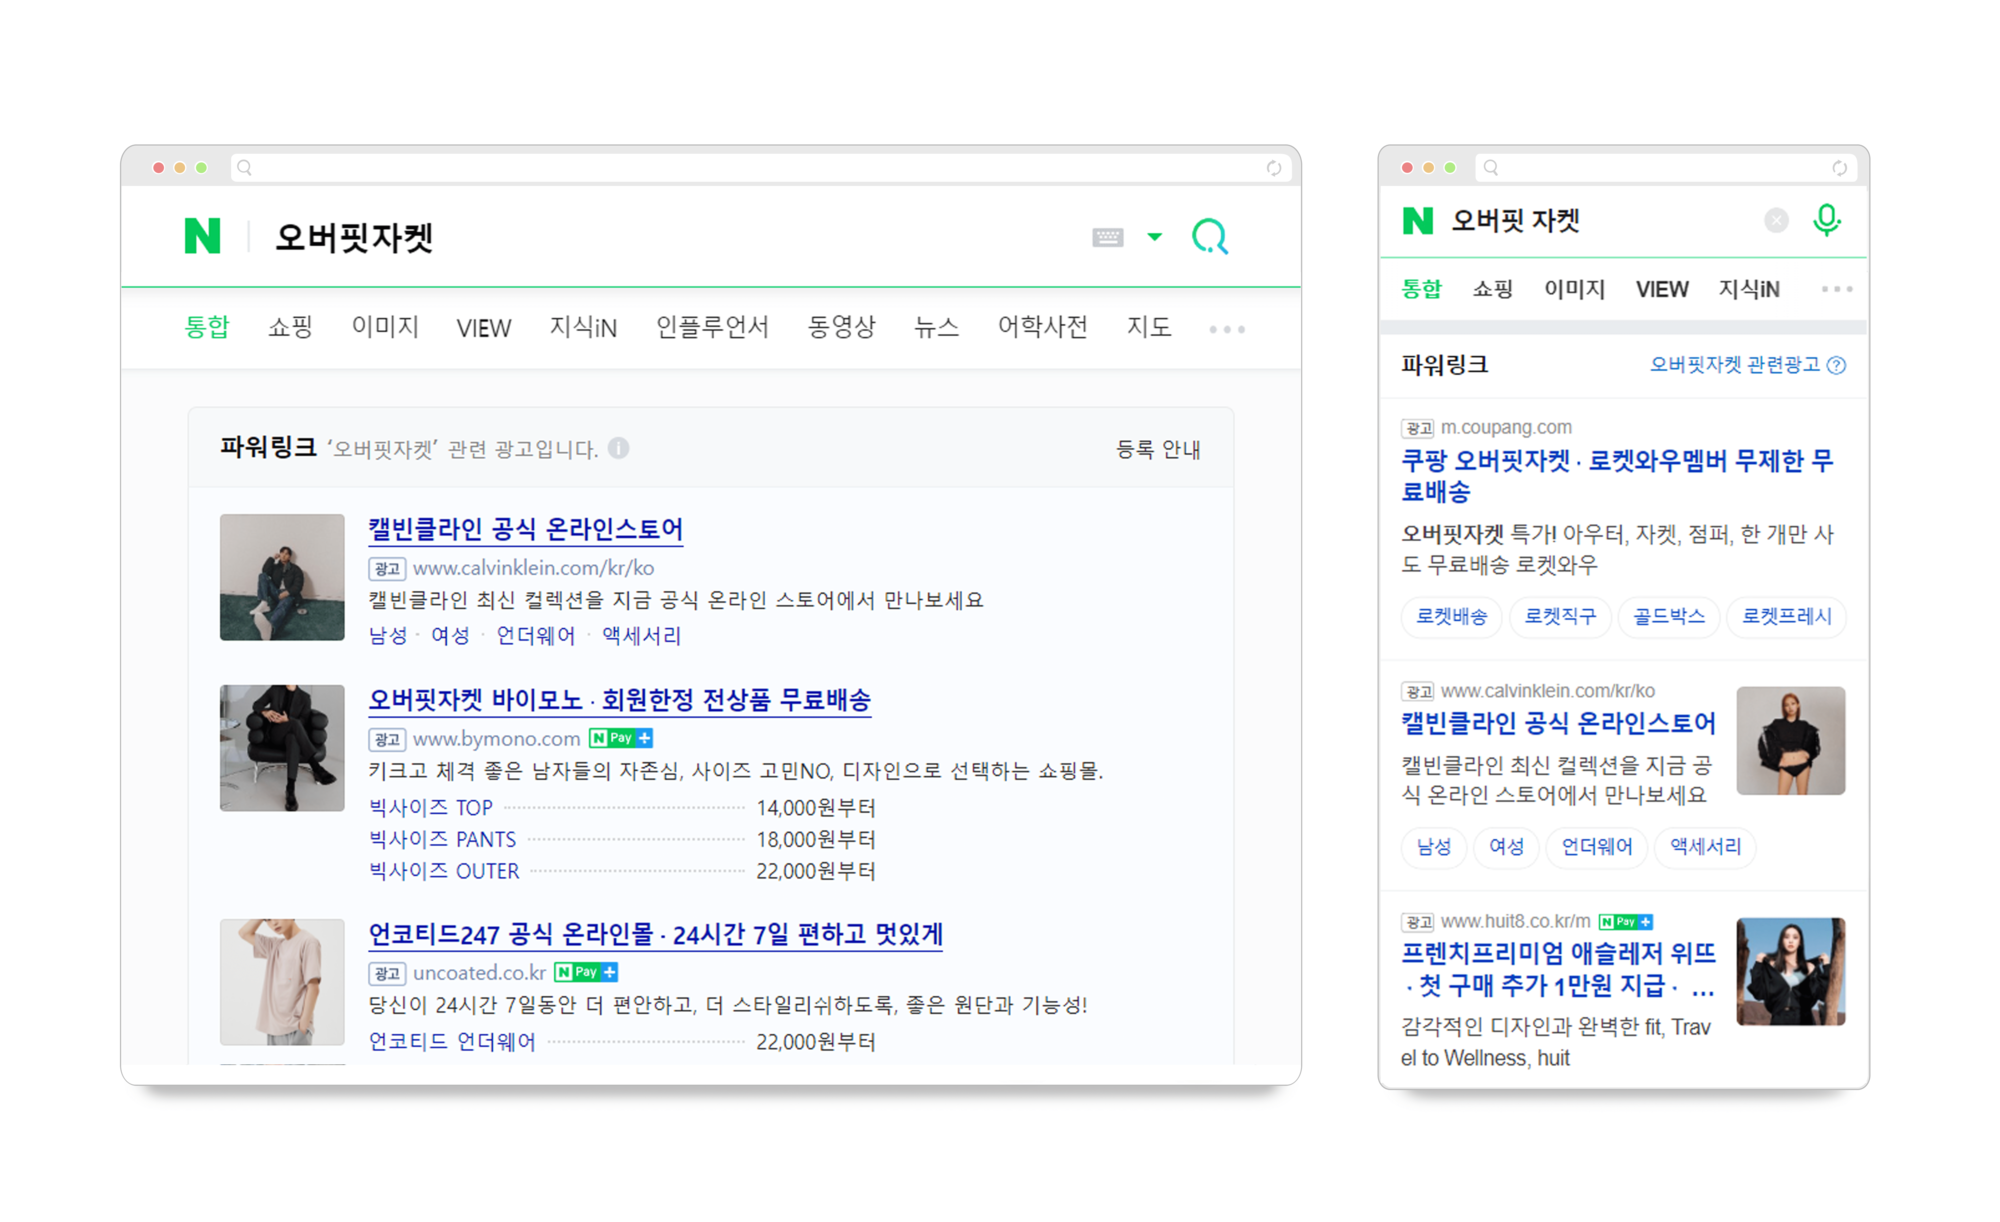The width and height of the screenshot is (2000, 1222).
Task: Click 등록 안내 link in 파워링크 header
Action: click(x=1158, y=449)
